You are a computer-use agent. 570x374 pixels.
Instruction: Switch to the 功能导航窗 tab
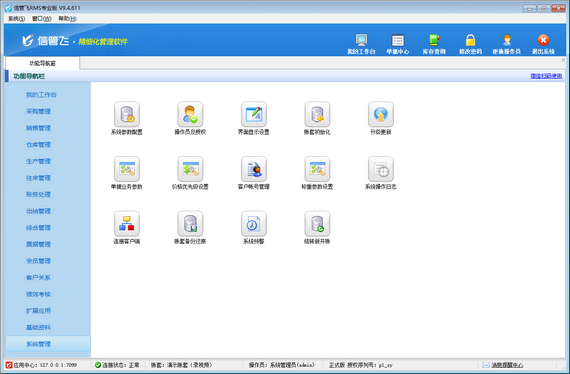43,63
